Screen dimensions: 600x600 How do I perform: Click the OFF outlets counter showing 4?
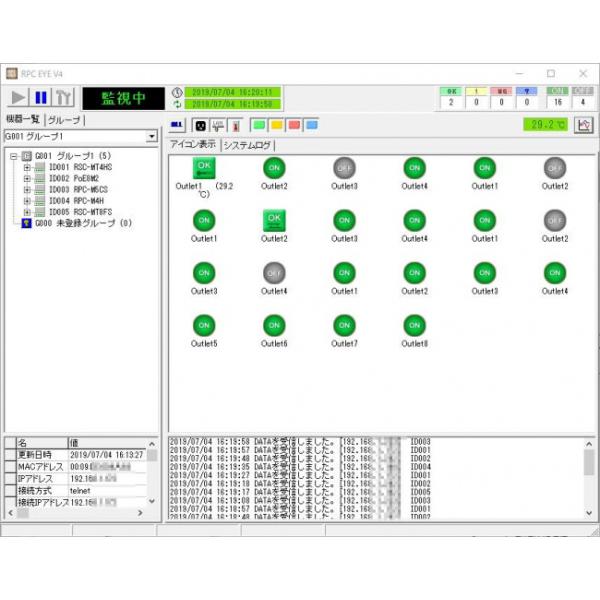pos(583,98)
